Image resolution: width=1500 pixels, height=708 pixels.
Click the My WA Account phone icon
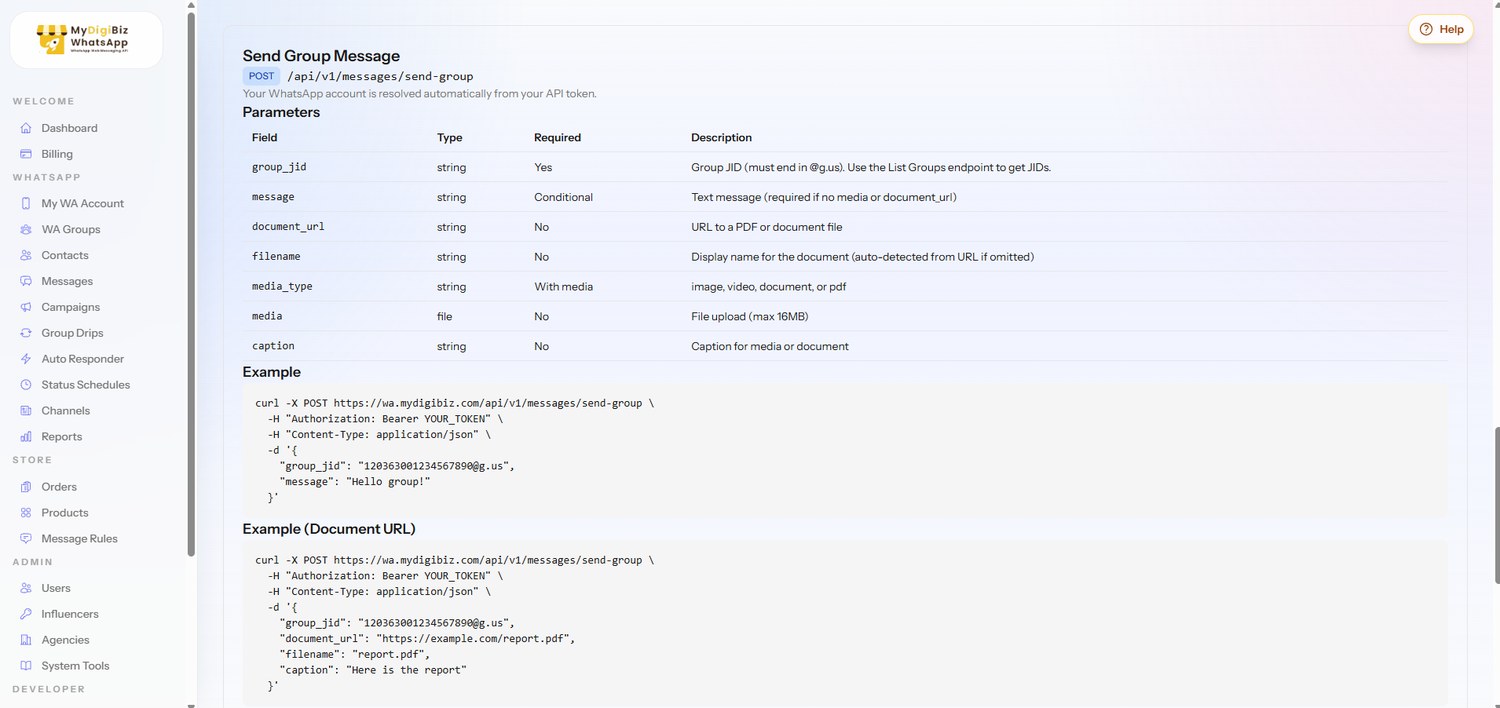pyautogui.click(x=26, y=203)
